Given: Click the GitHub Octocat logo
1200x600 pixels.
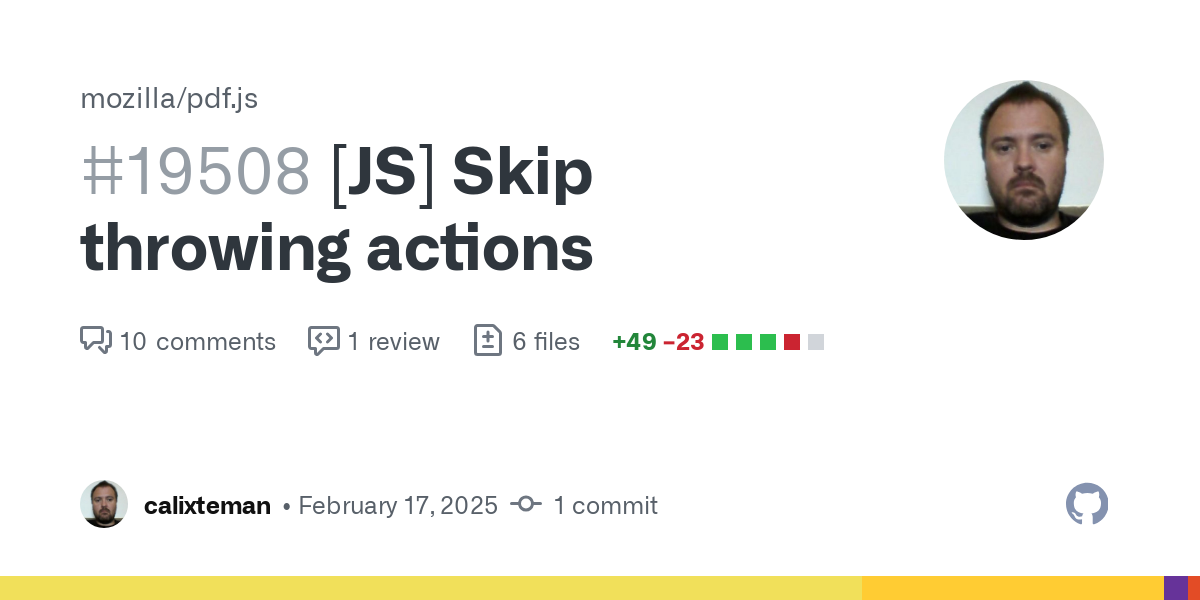Looking at the screenshot, I should click(1087, 504).
